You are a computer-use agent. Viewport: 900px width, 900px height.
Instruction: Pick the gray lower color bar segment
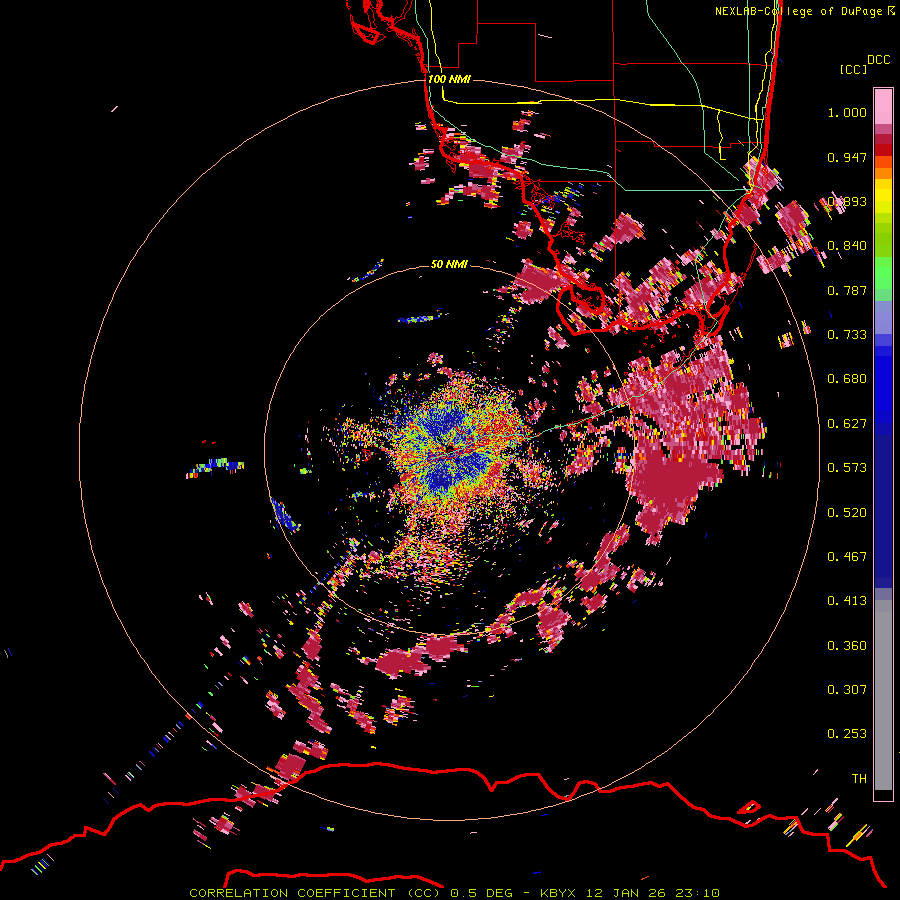[883, 695]
